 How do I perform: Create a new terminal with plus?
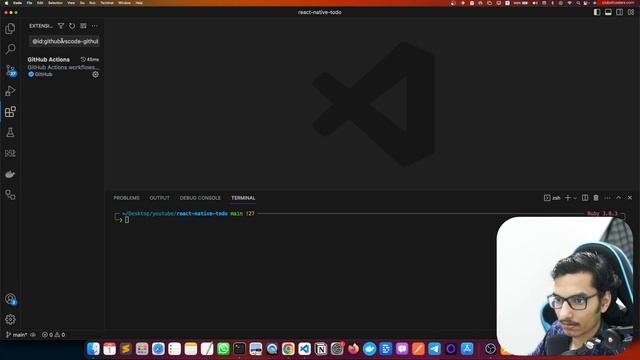pos(567,198)
